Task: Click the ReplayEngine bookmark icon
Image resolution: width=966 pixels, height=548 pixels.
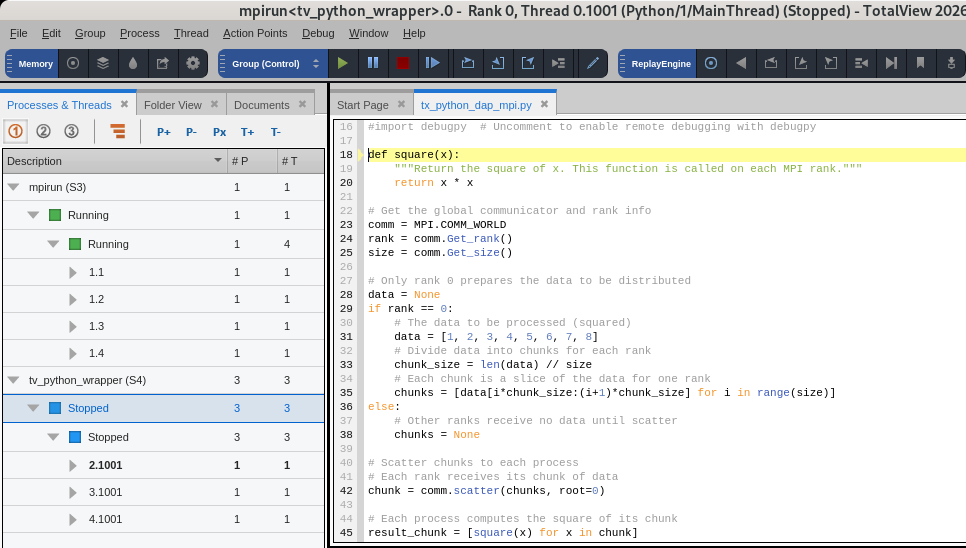Action: tap(920, 63)
